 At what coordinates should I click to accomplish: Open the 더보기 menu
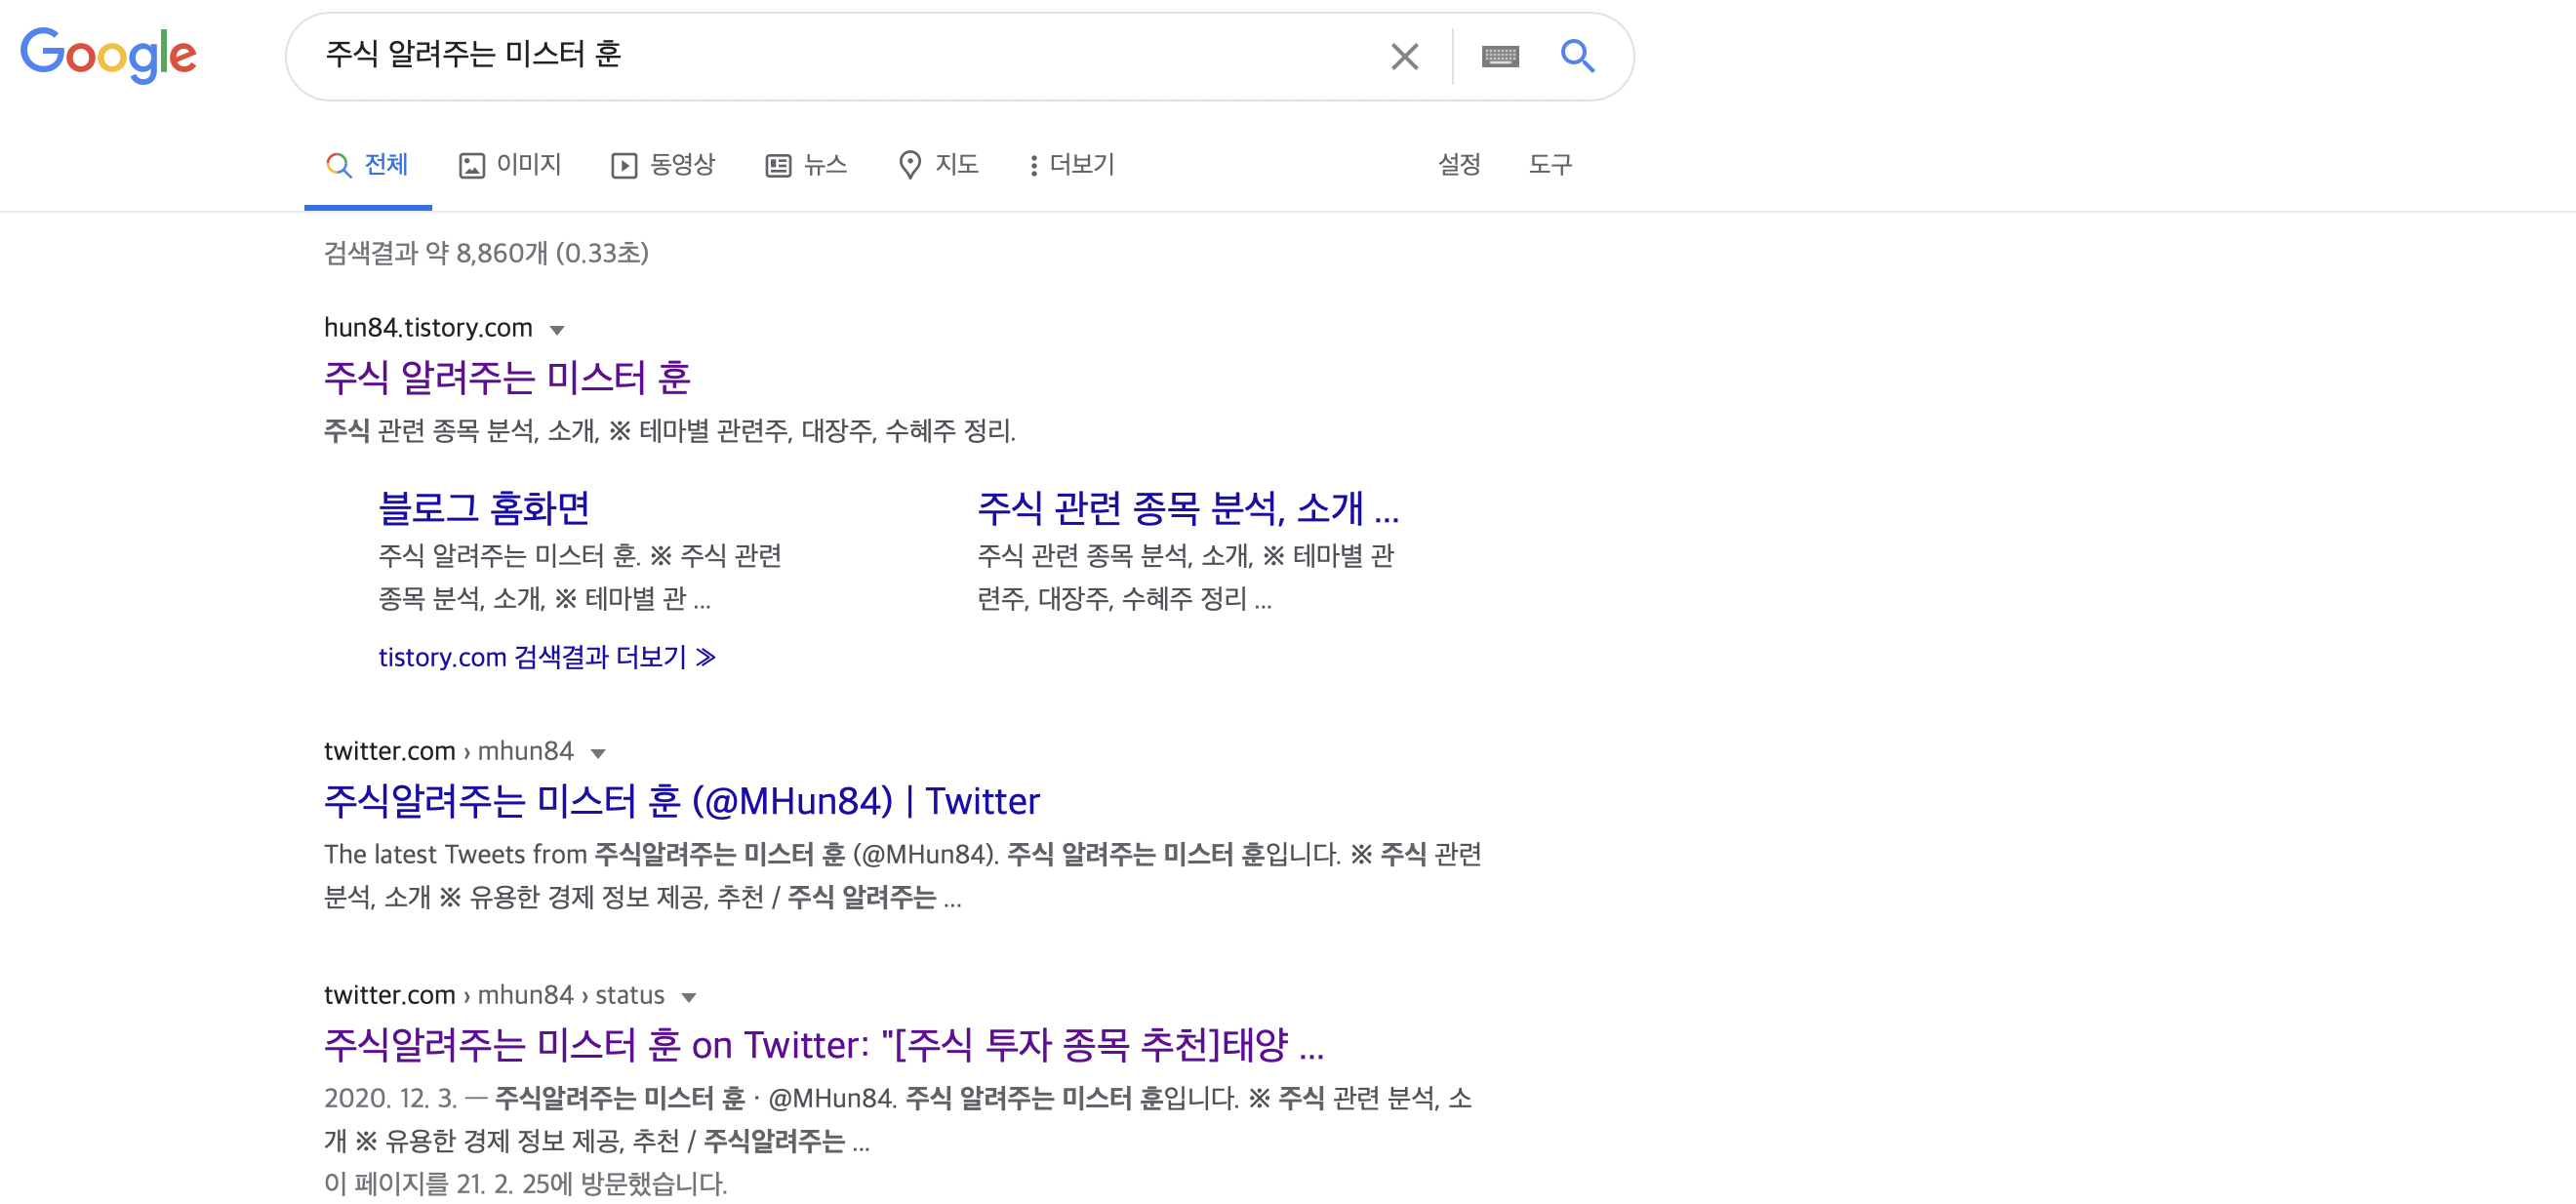tap(1071, 165)
